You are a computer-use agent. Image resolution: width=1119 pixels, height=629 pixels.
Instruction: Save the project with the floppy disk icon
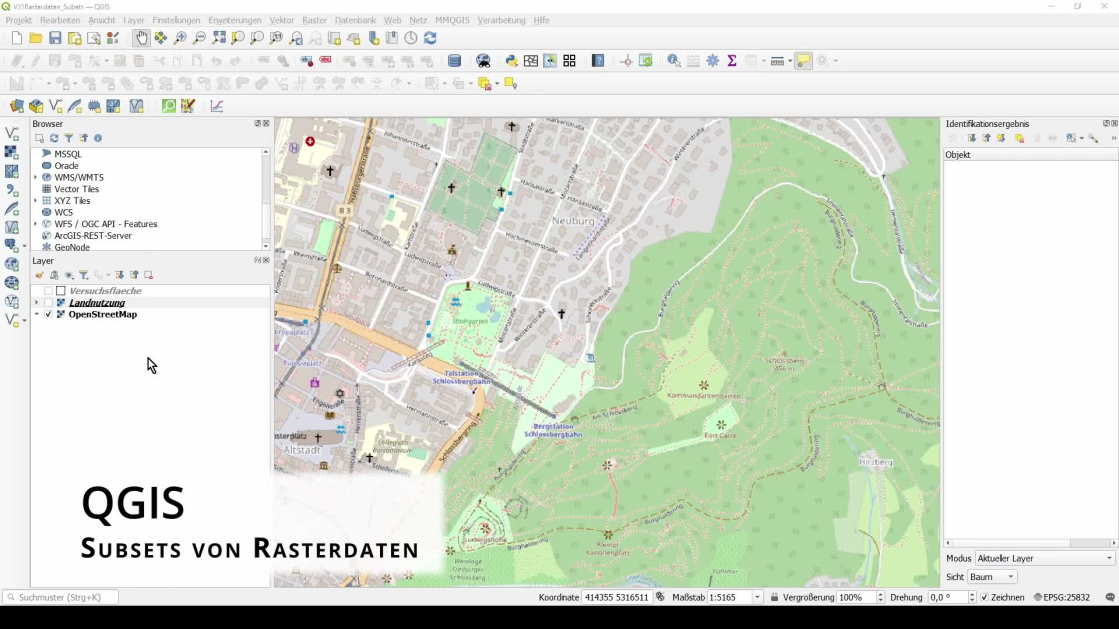pos(55,38)
